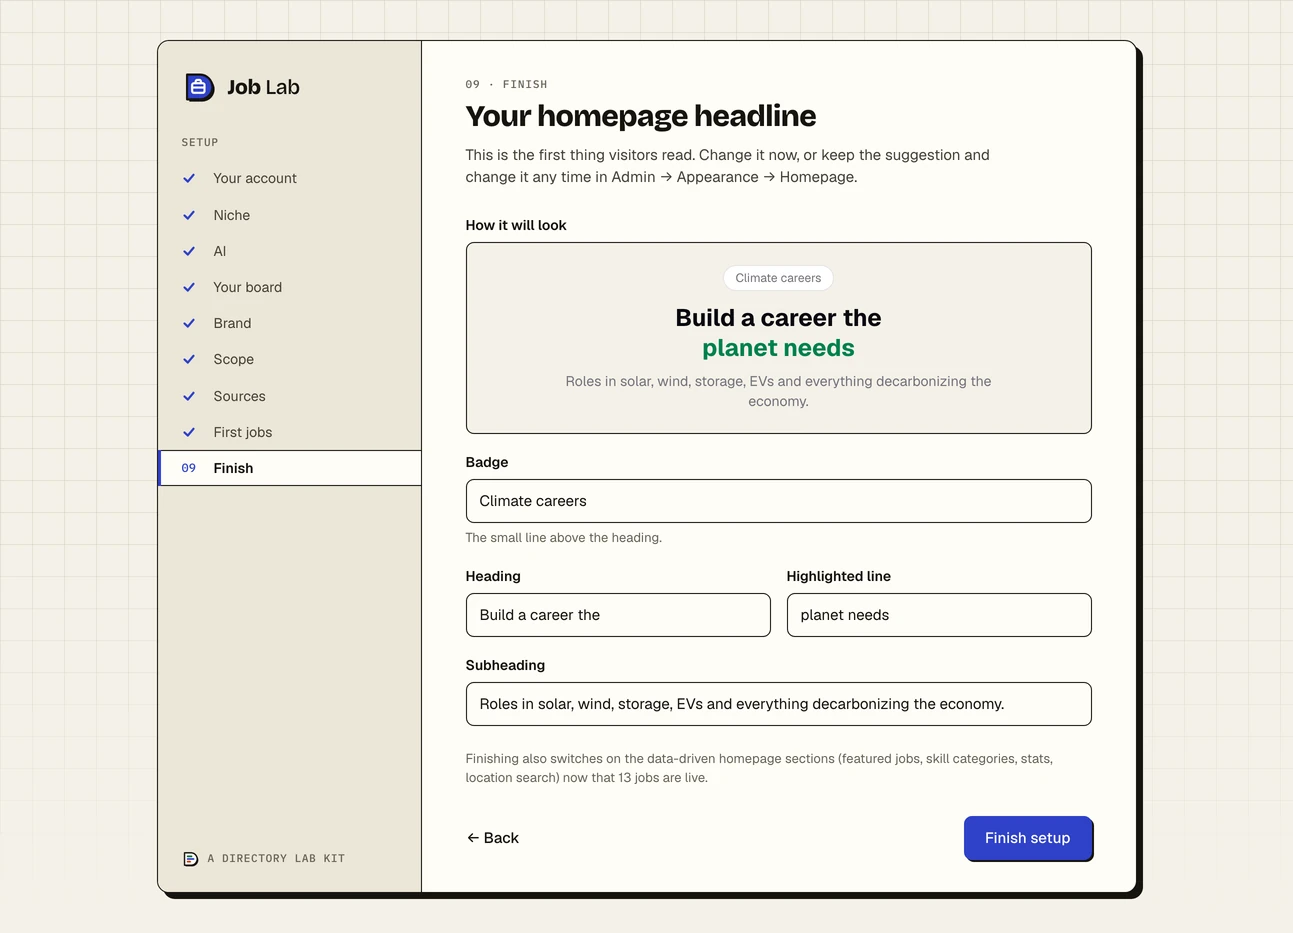This screenshot has height=933, width=1293.
Task: Select the Finish step in sidebar
Action: pos(290,468)
